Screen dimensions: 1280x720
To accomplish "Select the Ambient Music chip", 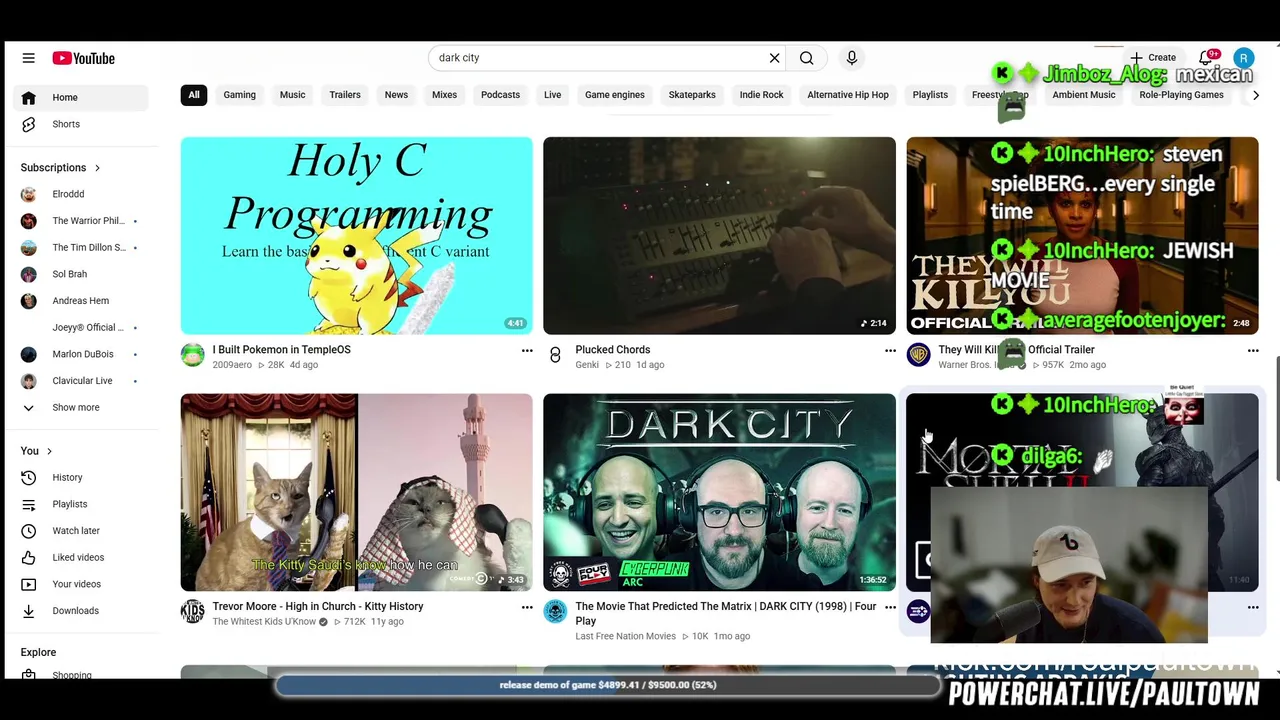I will pyautogui.click(x=1083, y=95).
